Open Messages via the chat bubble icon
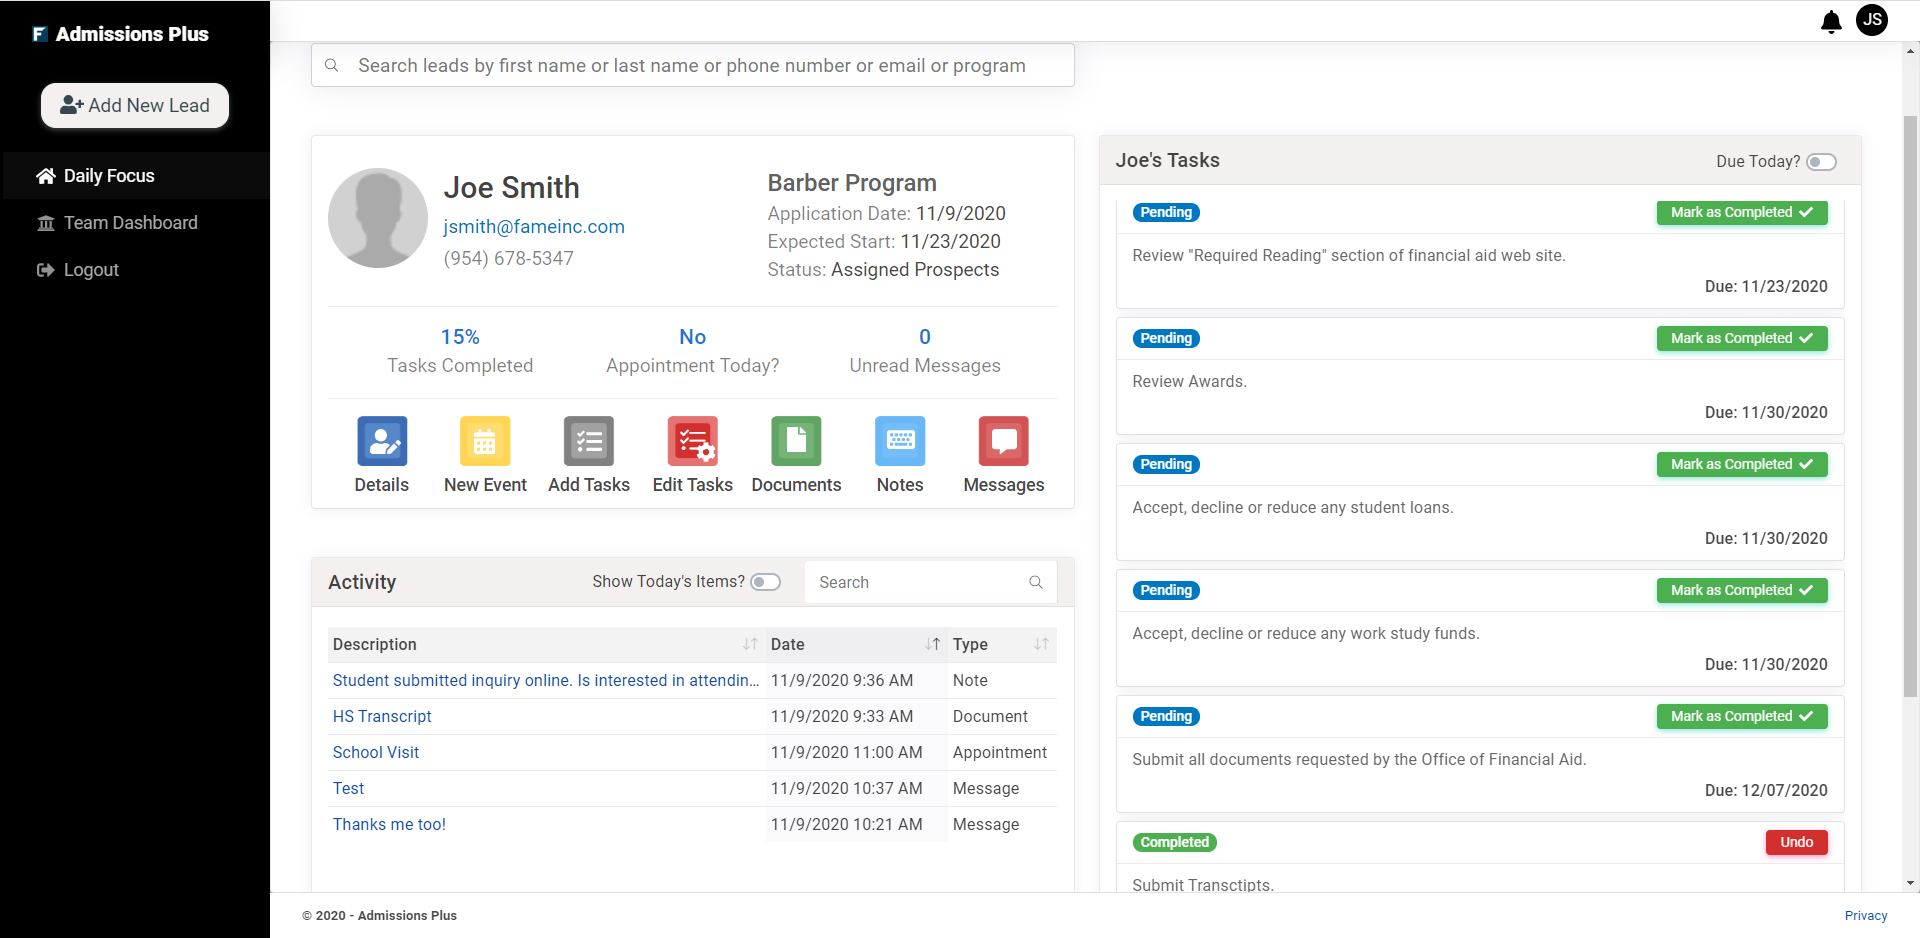 click(1002, 441)
